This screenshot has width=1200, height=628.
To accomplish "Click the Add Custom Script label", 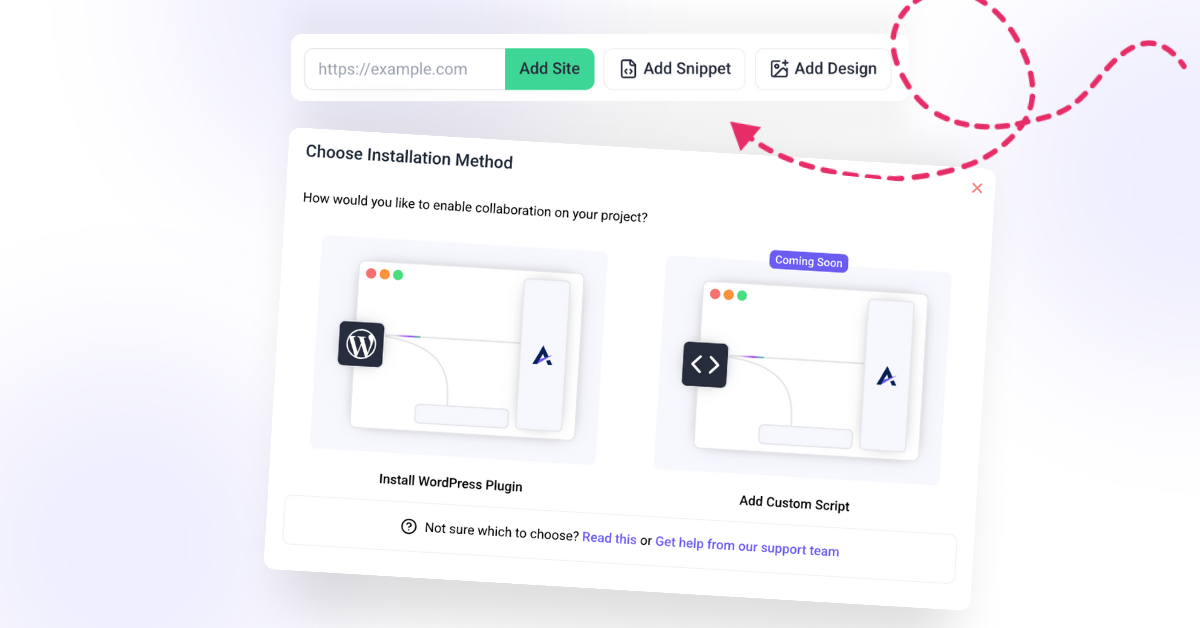I will click(795, 503).
